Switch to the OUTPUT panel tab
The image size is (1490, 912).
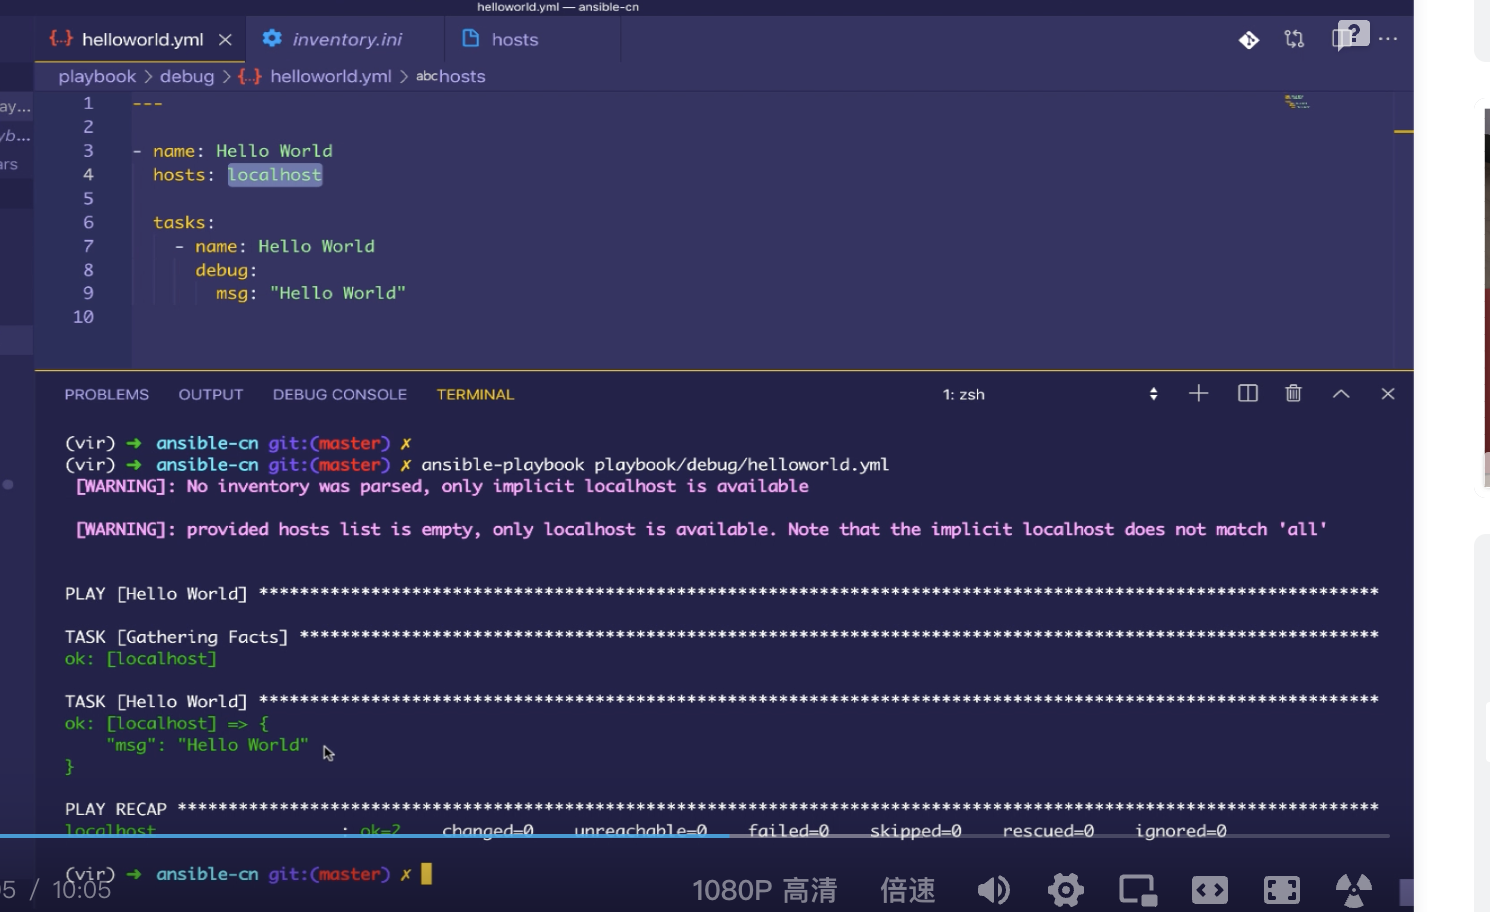(x=211, y=395)
